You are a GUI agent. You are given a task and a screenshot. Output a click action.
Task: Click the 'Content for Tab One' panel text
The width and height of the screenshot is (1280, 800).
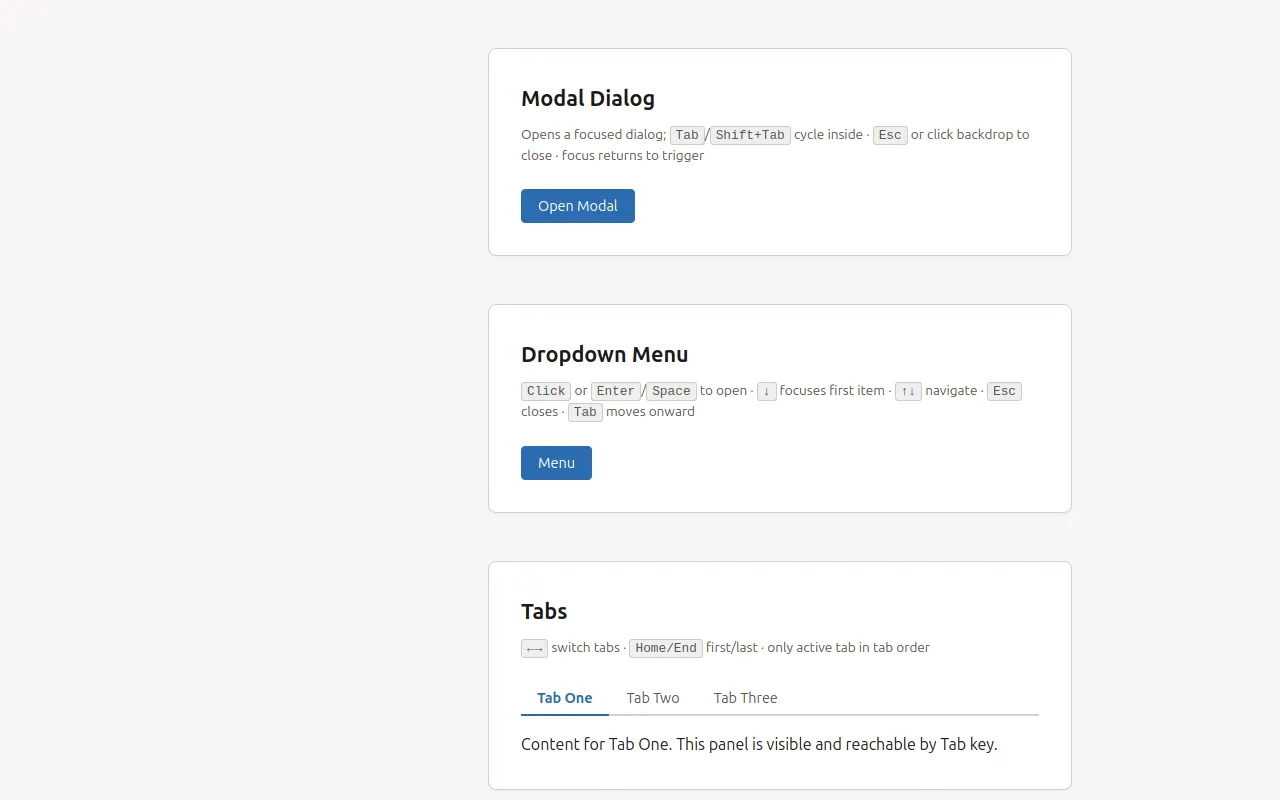click(x=759, y=744)
